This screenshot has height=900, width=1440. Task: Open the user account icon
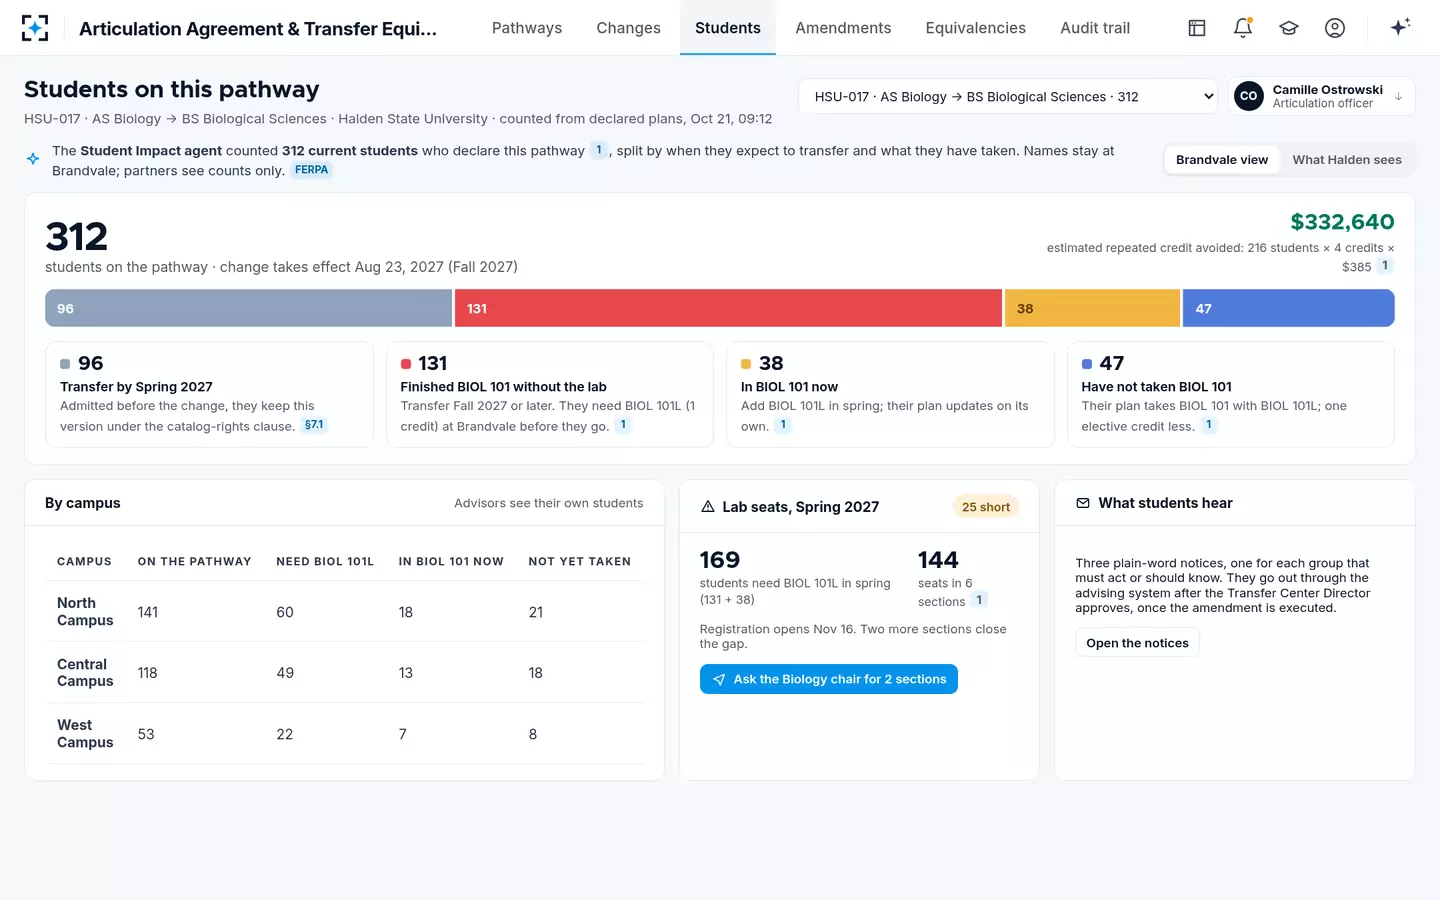point(1335,28)
